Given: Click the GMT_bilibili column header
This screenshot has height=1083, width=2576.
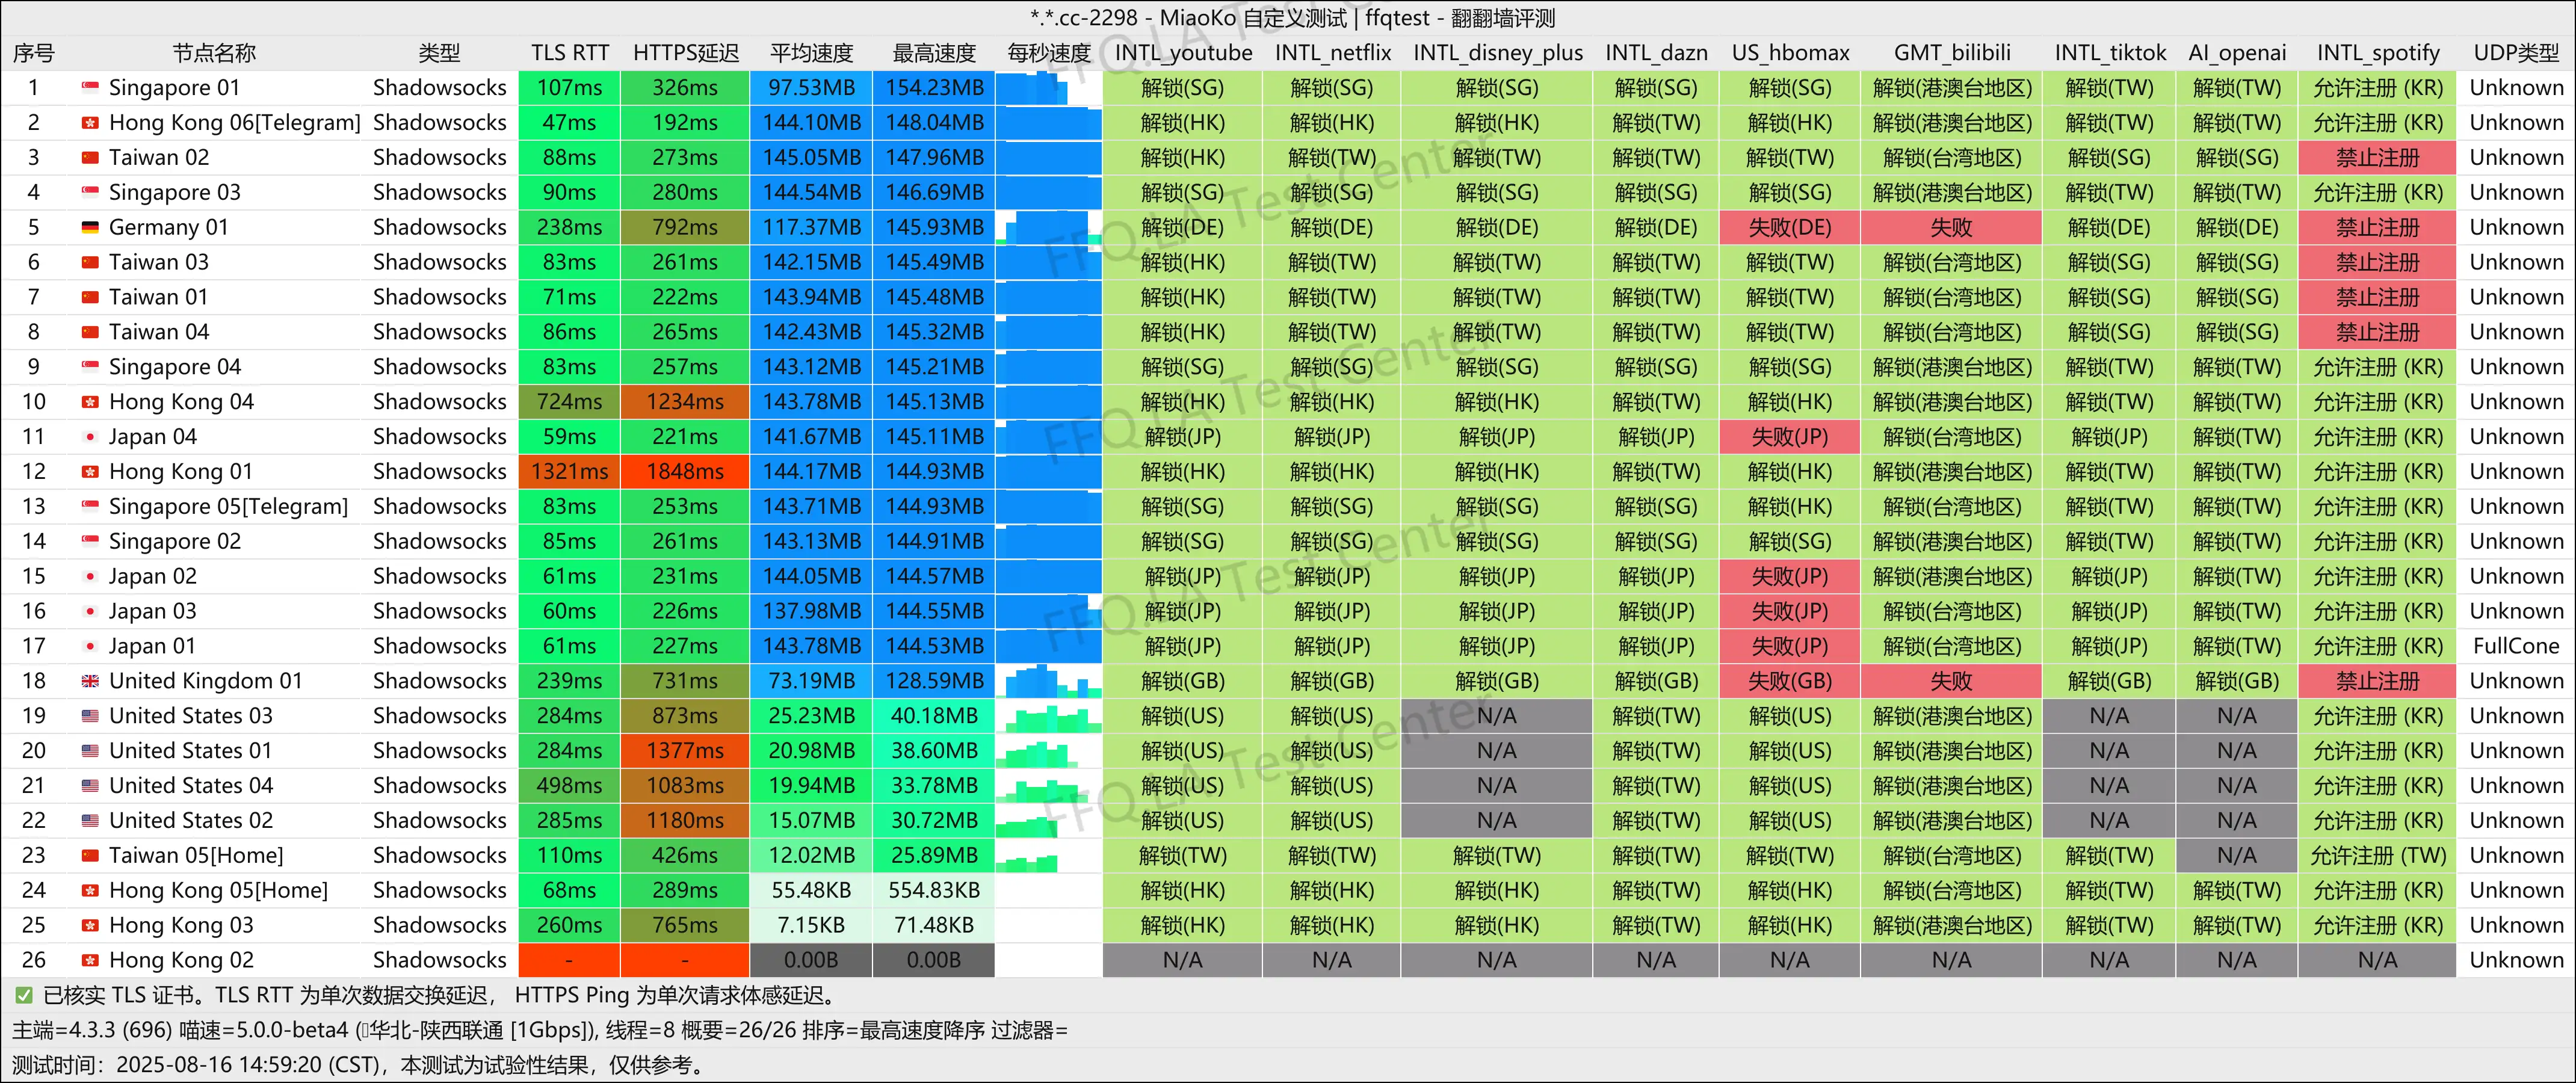Looking at the screenshot, I should (1951, 53).
